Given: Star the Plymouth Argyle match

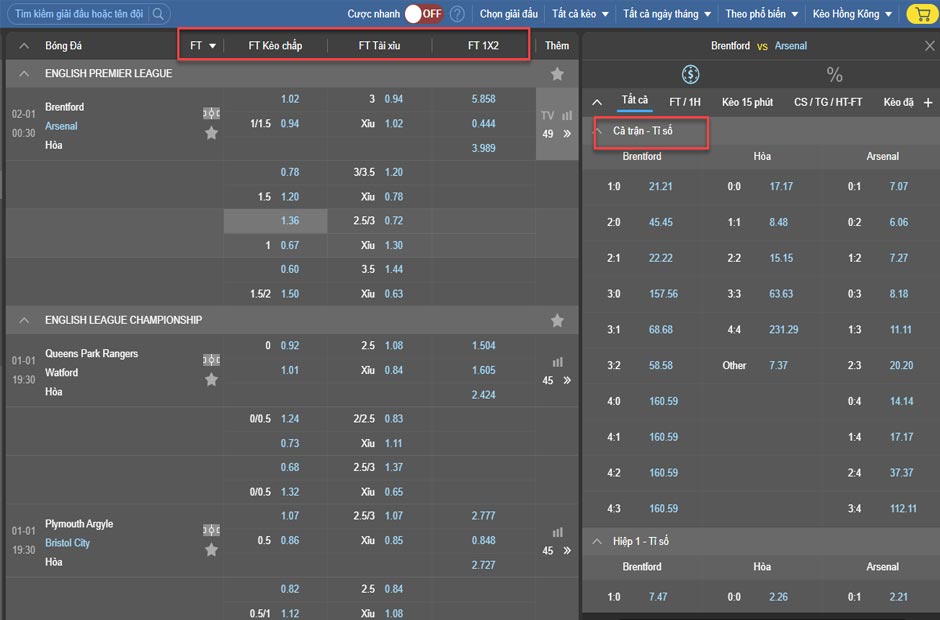Looking at the screenshot, I should [x=211, y=549].
